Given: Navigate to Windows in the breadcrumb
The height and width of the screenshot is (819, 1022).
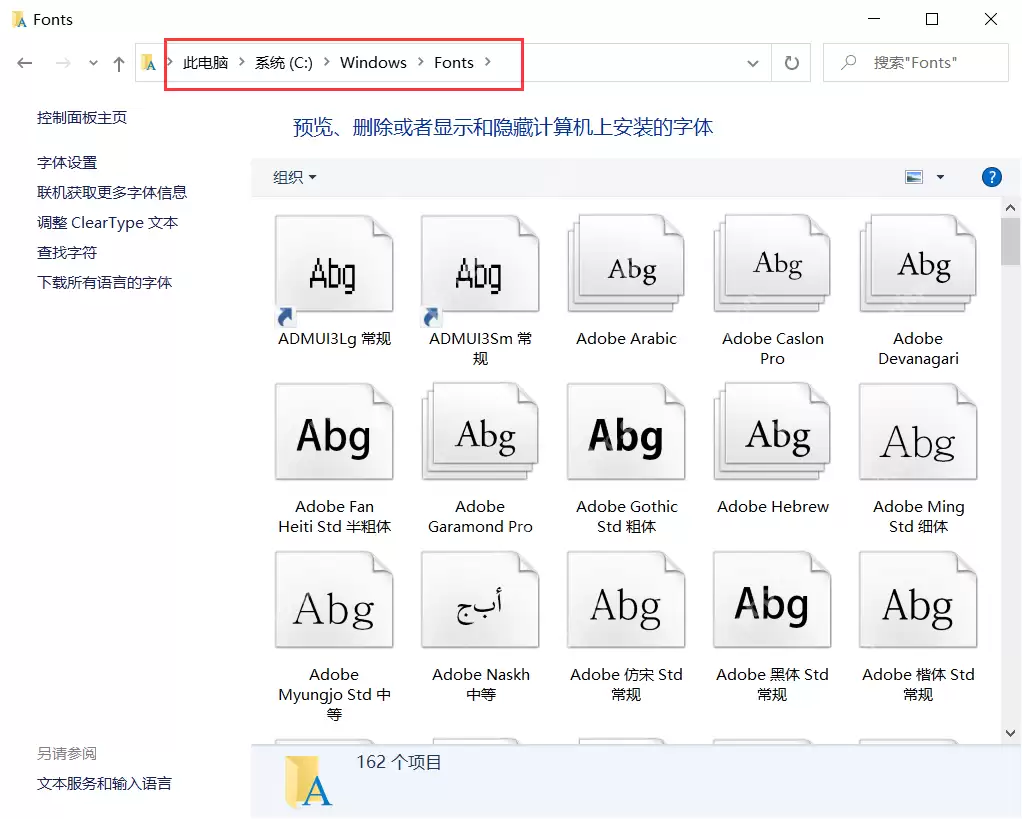Looking at the screenshot, I should click(373, 62).
